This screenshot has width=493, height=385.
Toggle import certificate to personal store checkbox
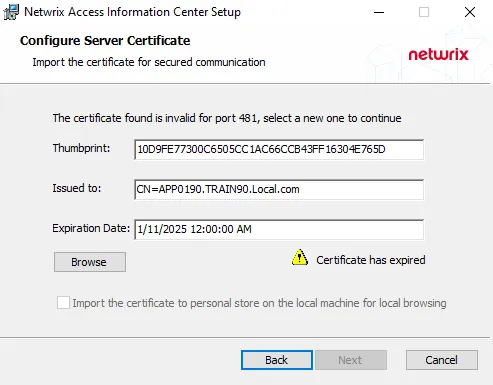pyautogui.click(x=63, y=303)
